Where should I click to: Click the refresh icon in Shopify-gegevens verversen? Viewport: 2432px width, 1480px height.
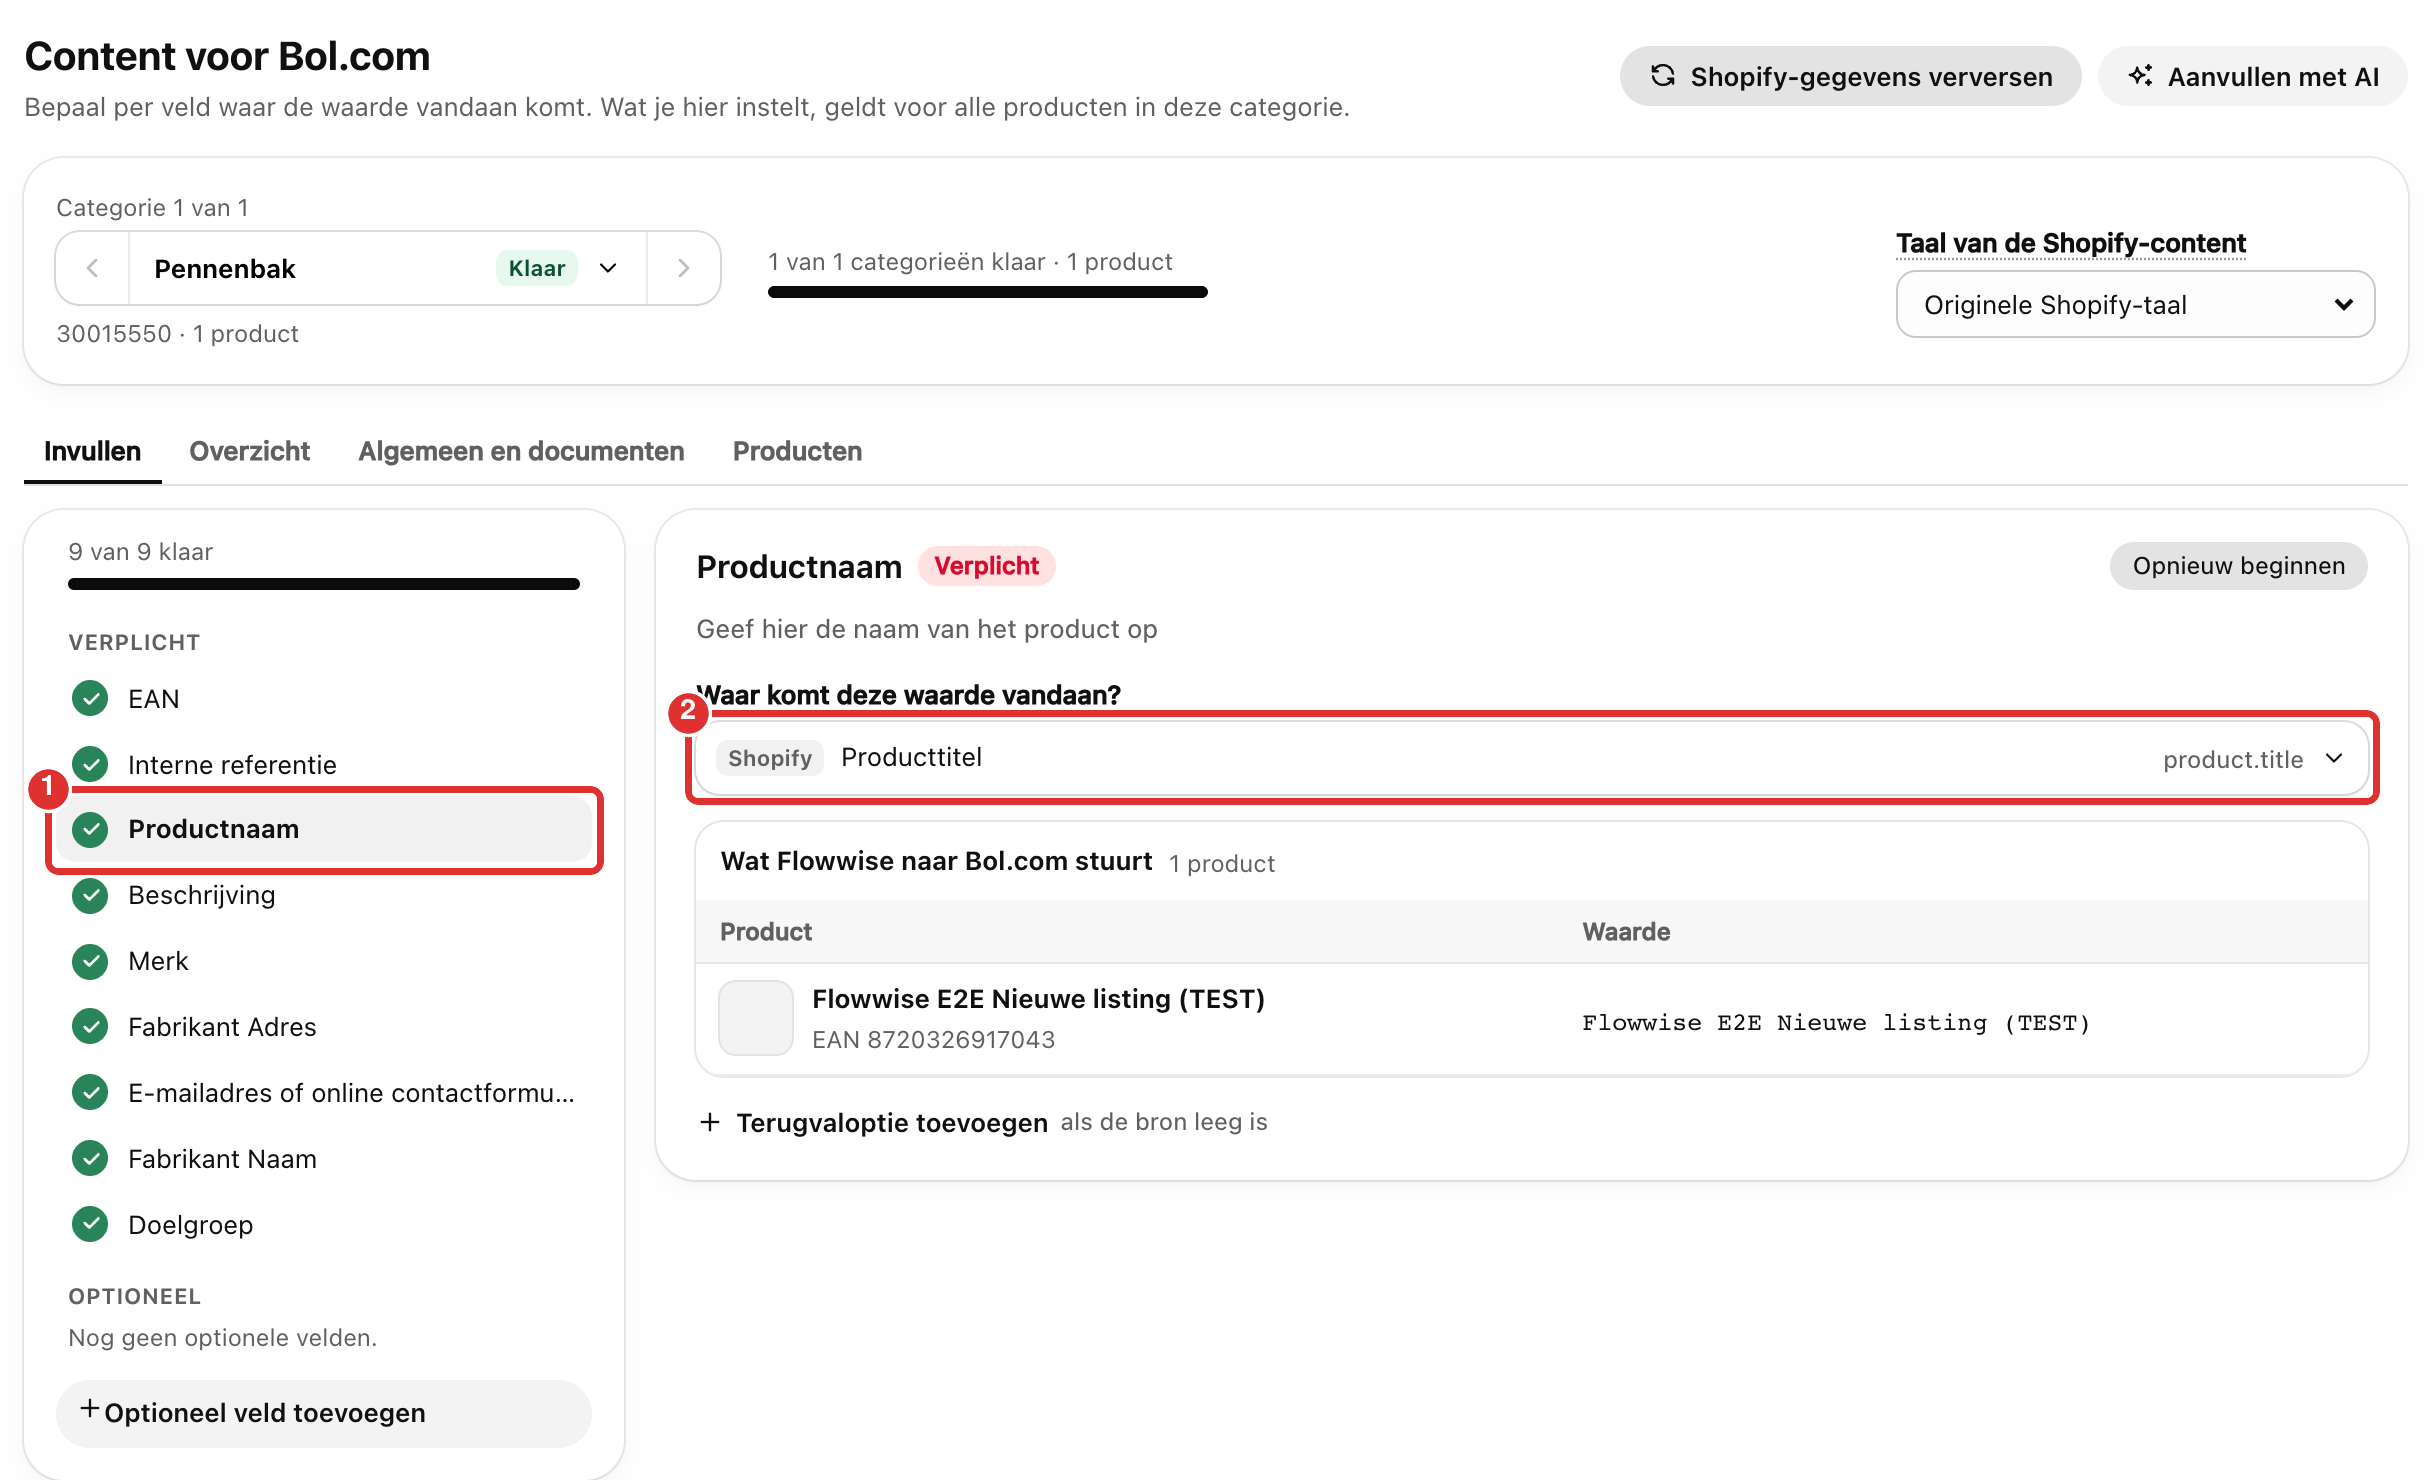click(1662, 76)
